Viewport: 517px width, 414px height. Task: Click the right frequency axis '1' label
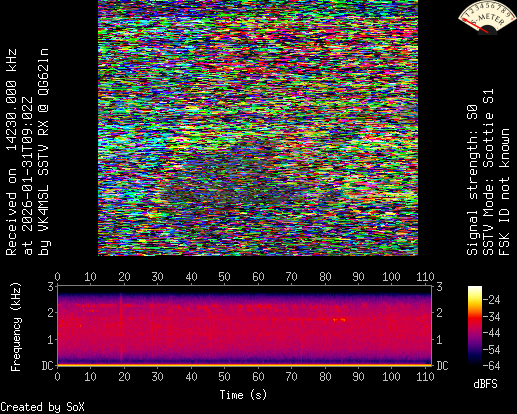point(439,340)
